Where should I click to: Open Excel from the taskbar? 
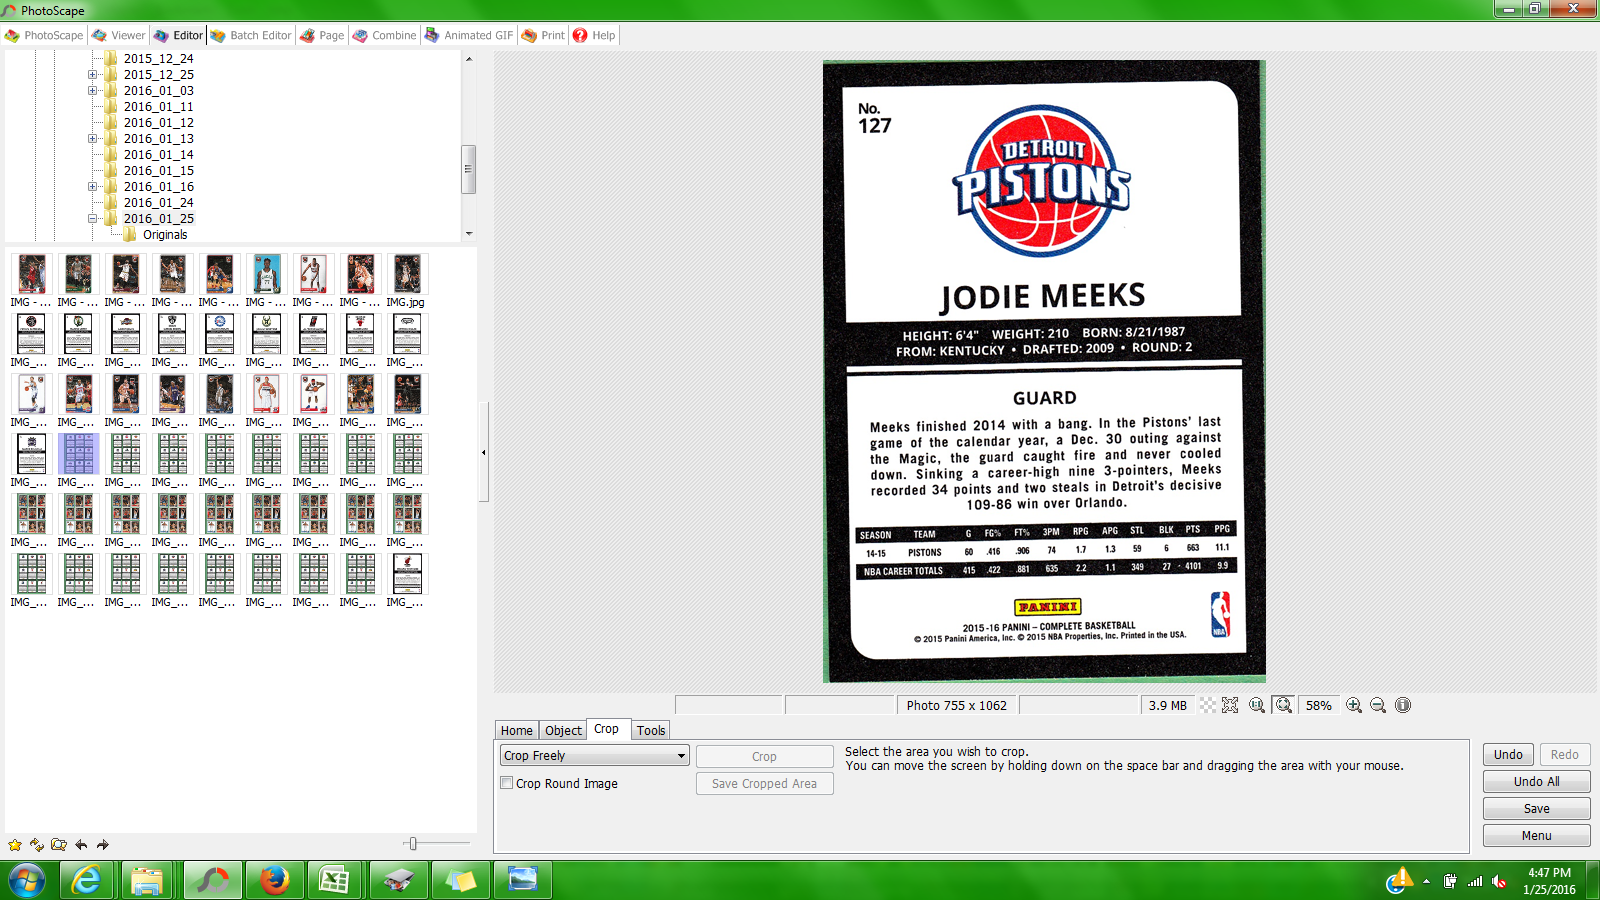coord(334,880)
